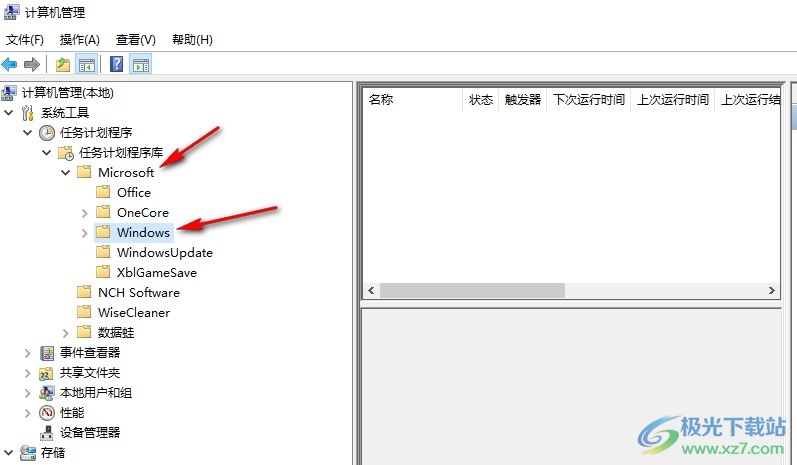Image resolution: width=797 pixels, height=465 pixels.
Task: Click the 共享文件夹 shared folders icon
Action: (46, 374)
